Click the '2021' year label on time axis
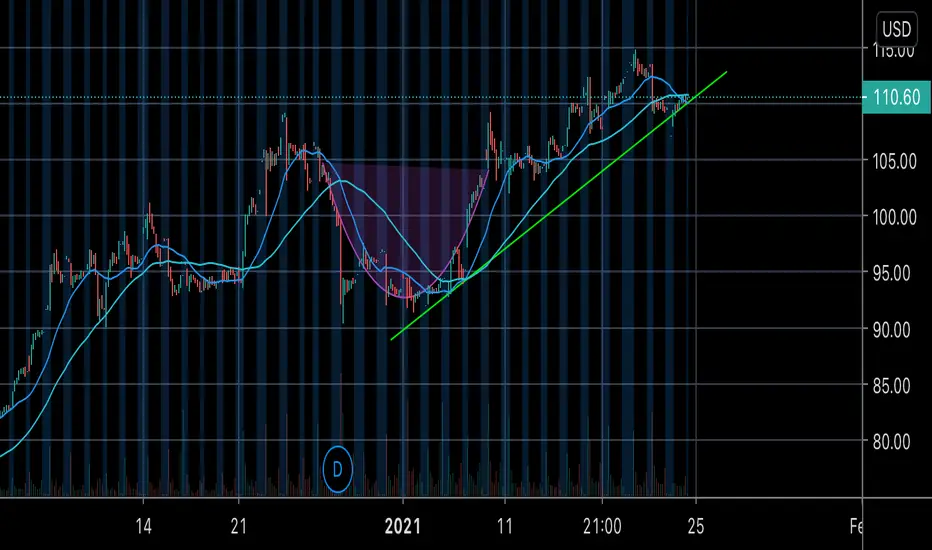Screen dimensions: 932x550 tap(402, 526)
